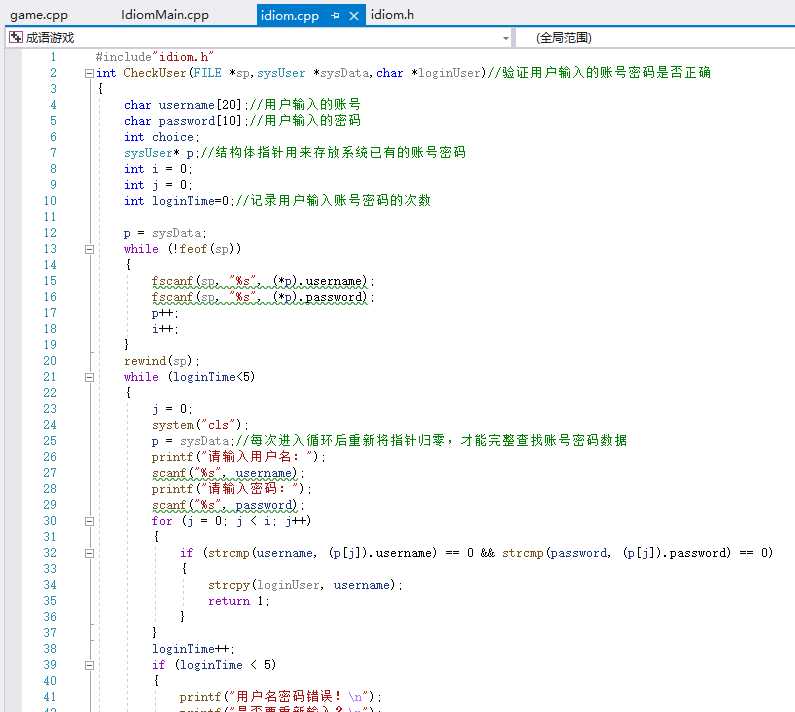Click the p = sysData; statement on line 12

click(x=165, y=233)
